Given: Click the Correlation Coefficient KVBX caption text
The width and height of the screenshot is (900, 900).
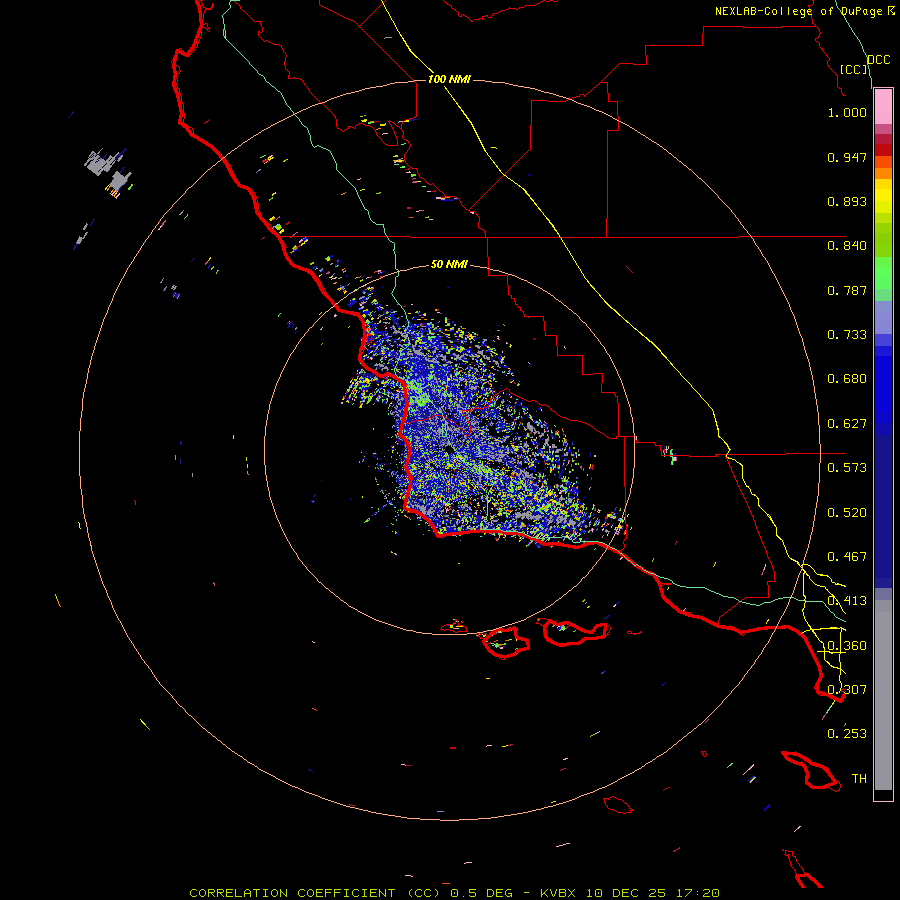Looking at the screenshot, I should 454,893.
